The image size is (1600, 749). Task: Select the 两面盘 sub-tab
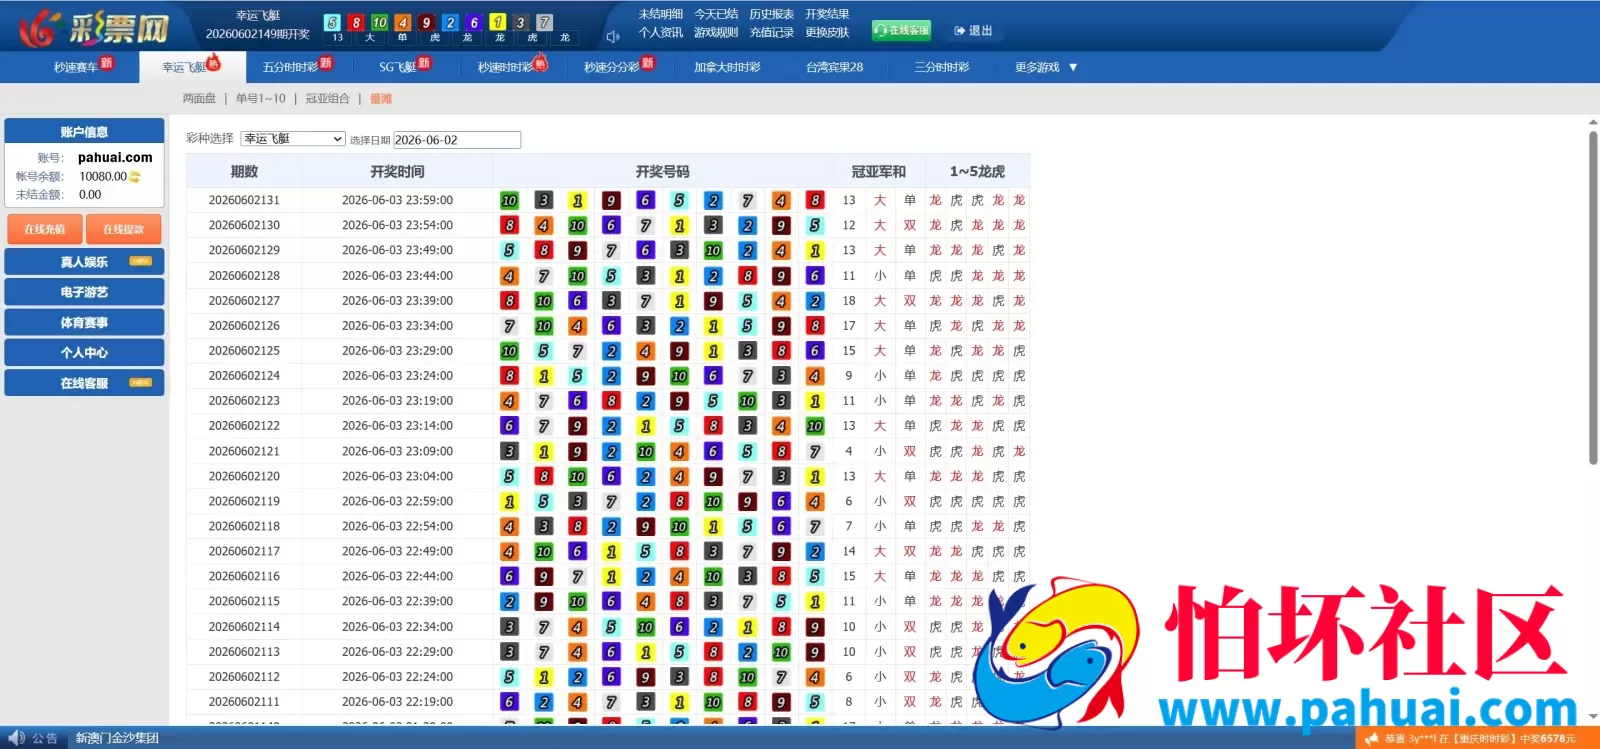tap(199, 98)
